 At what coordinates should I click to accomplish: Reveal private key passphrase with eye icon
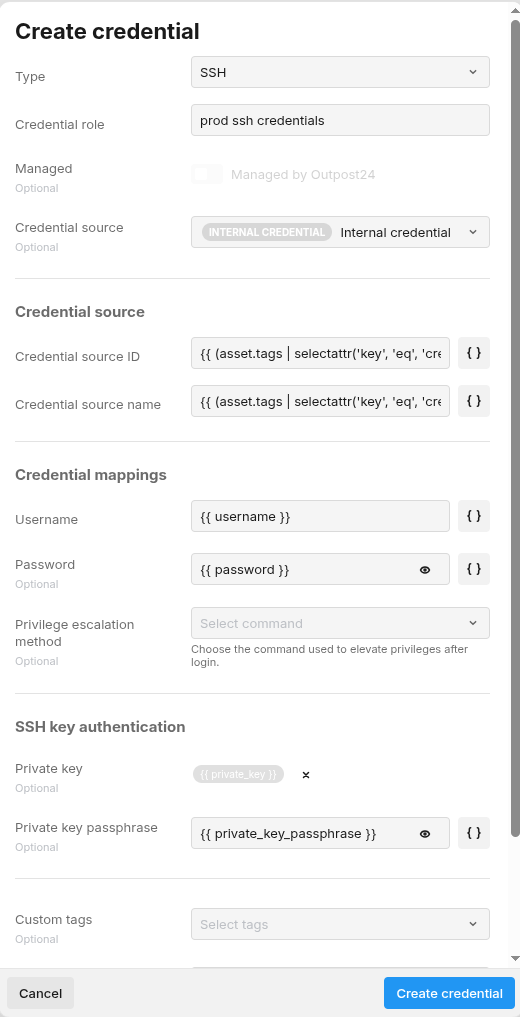(x=425, y=833)
